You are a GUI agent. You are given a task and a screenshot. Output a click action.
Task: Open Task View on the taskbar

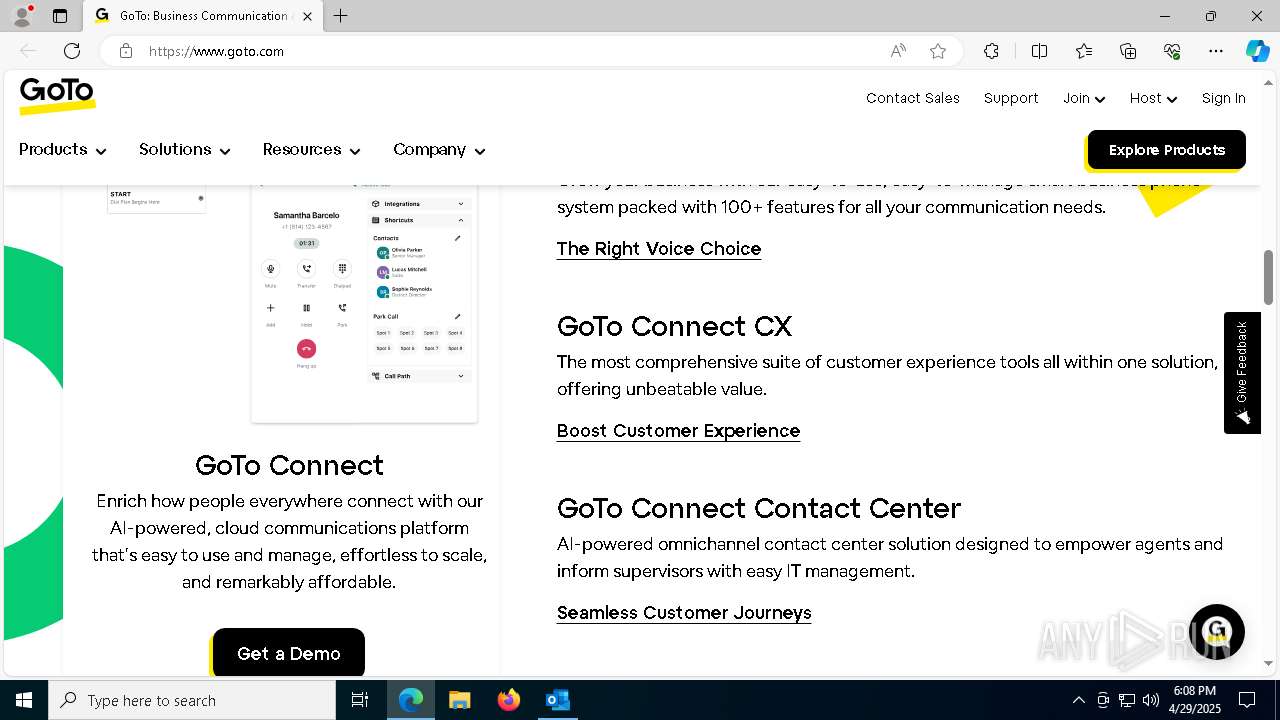360,700
